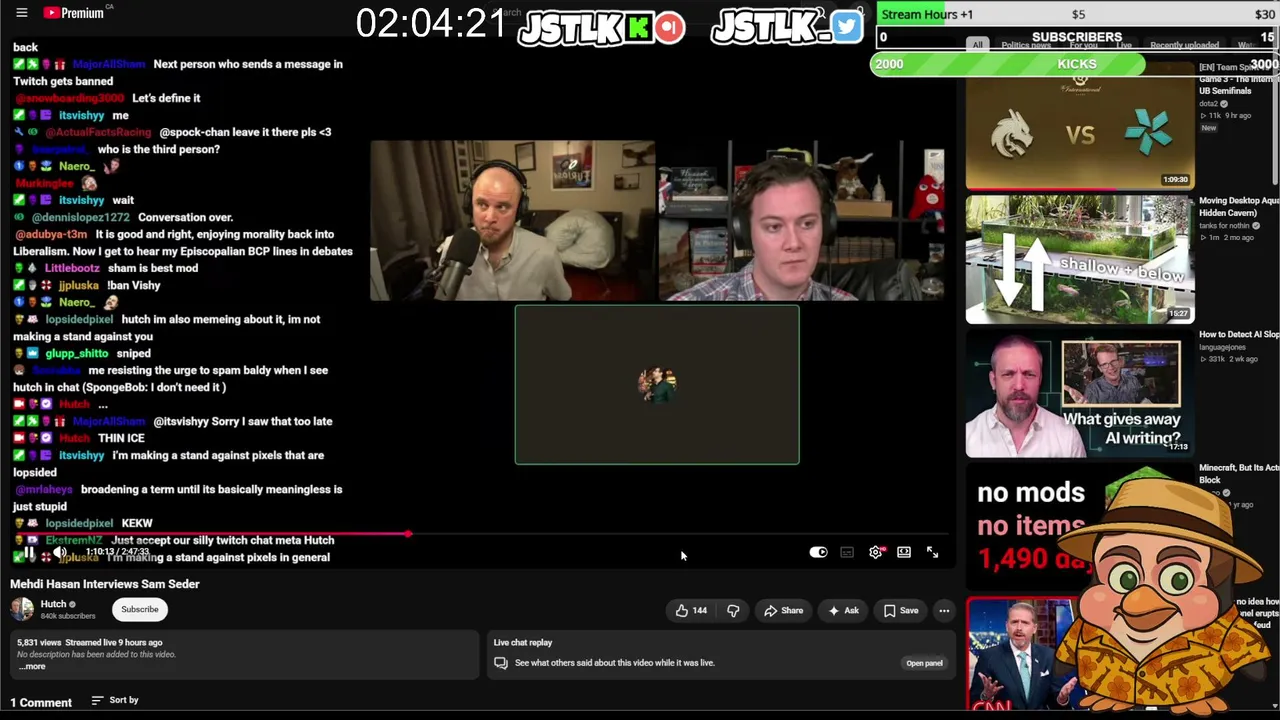Share the video
1280x720 pixels.
click(784, 610)
